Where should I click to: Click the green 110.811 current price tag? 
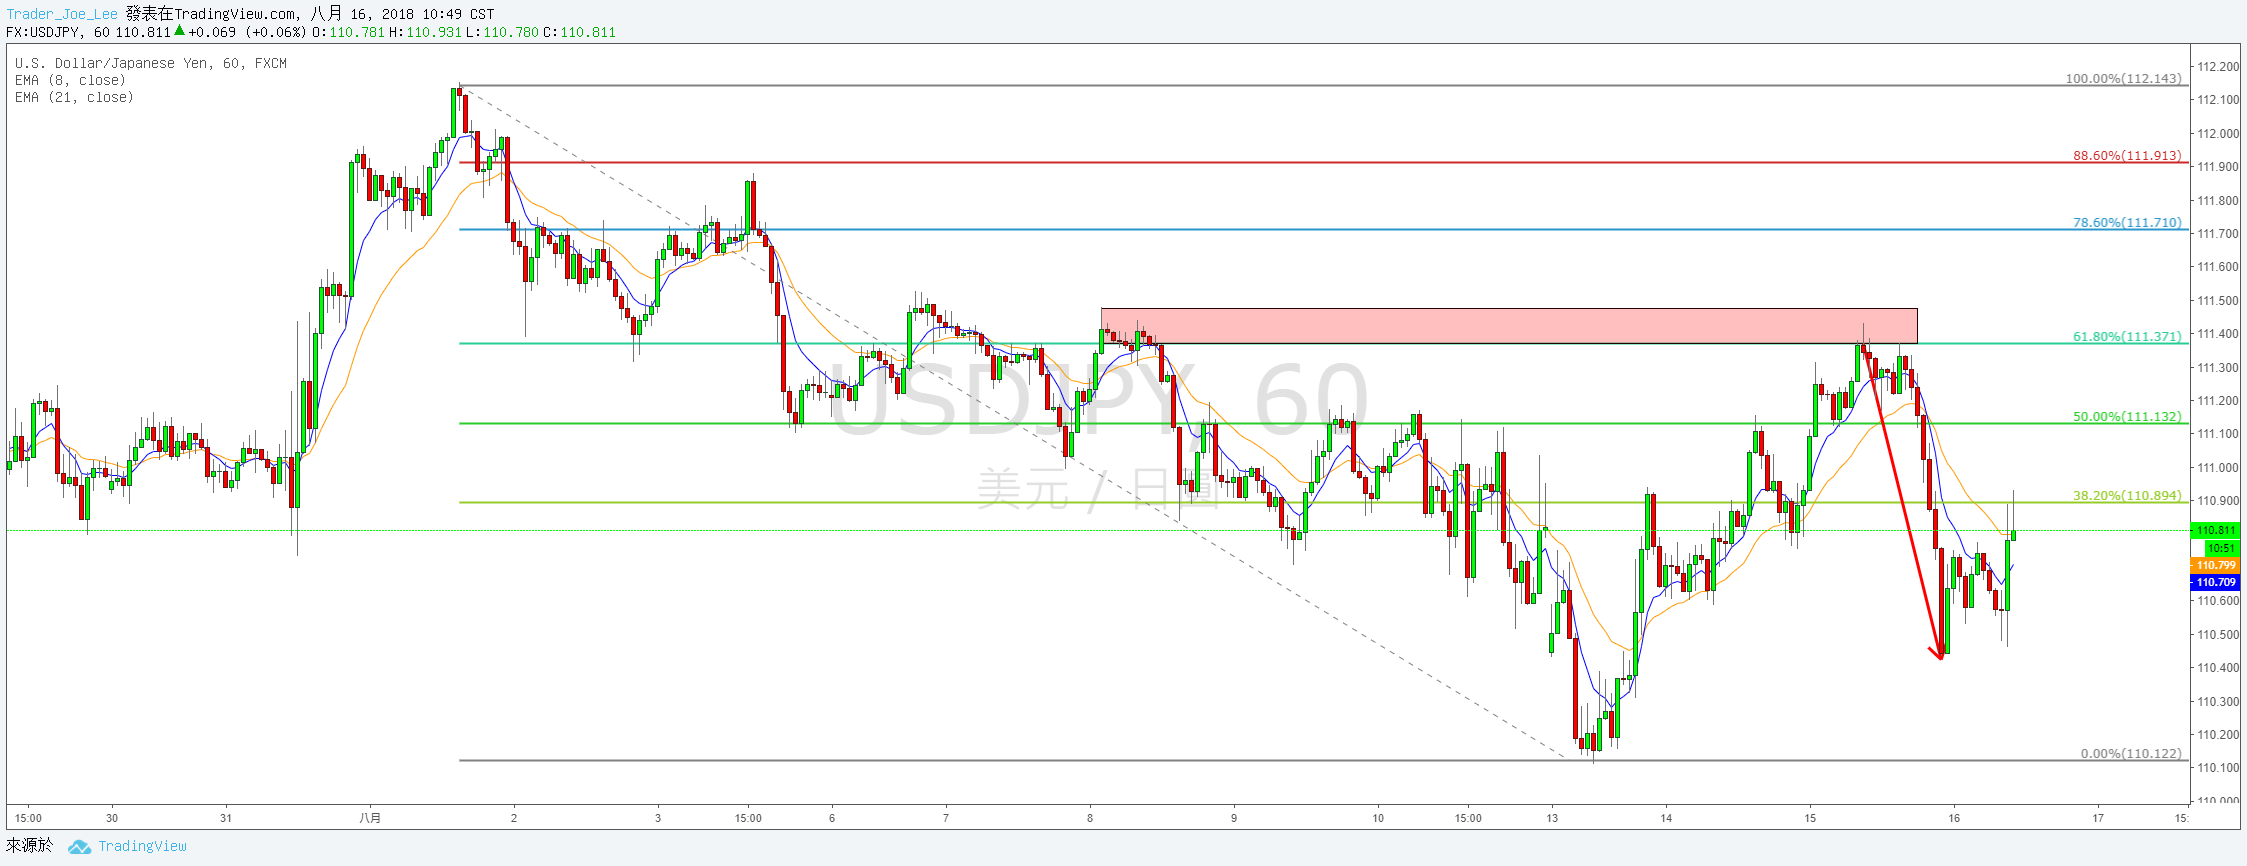pyautogui.click(x=2216, y=530)
